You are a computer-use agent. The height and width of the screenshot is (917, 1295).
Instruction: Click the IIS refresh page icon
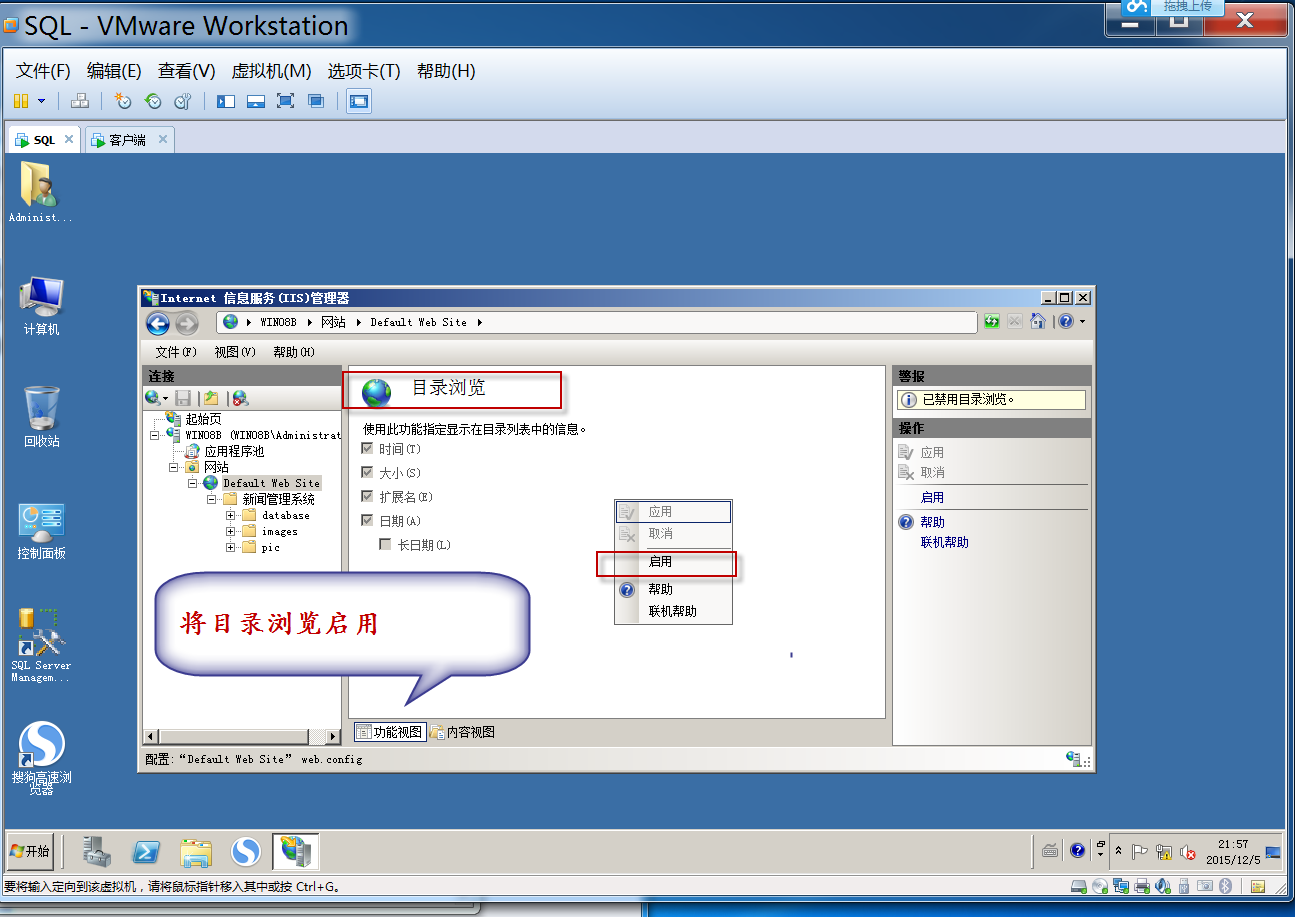(992, 322)
